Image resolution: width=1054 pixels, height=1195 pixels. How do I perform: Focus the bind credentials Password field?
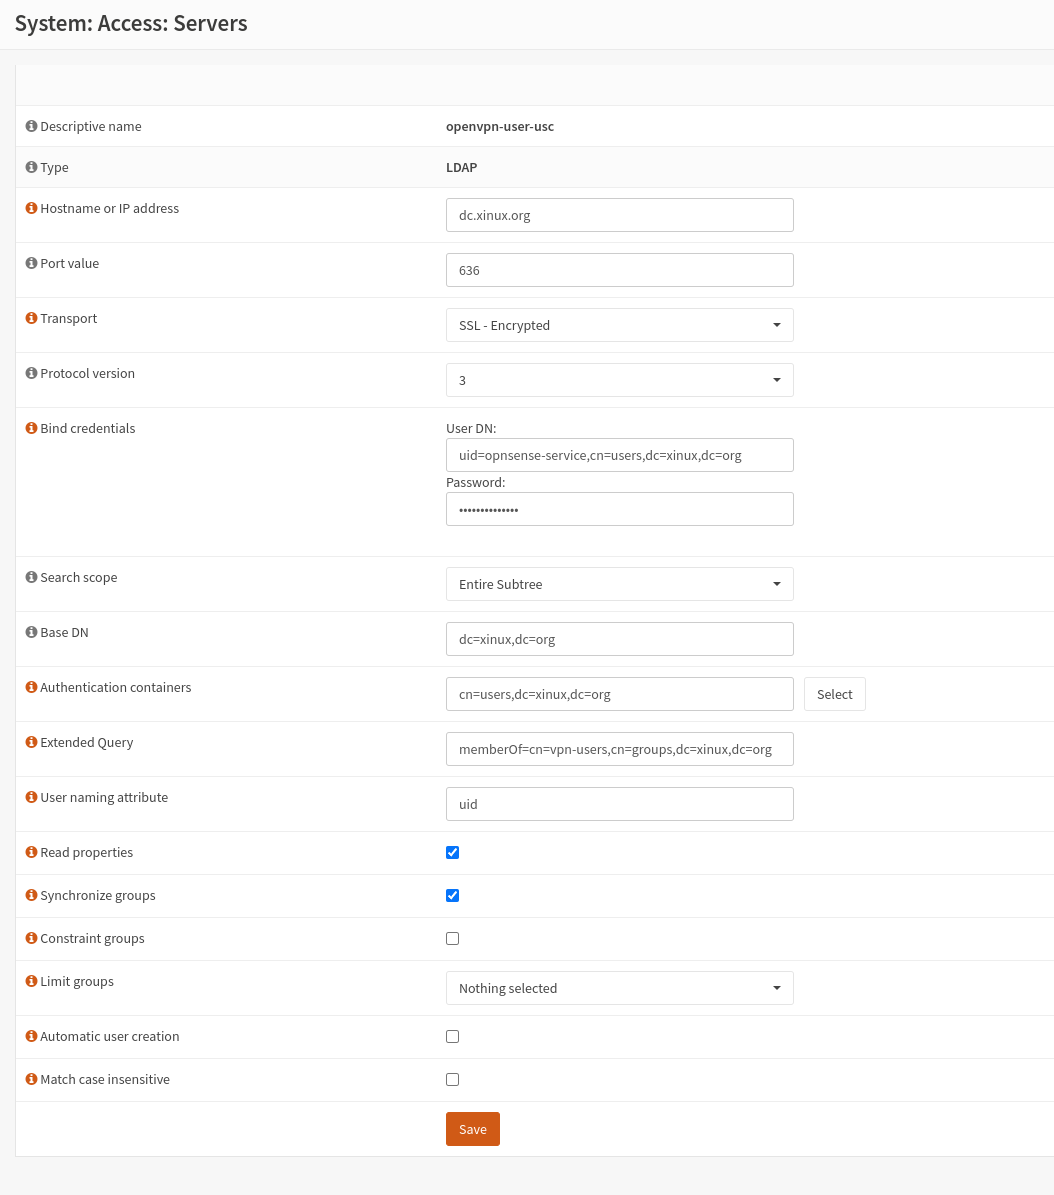619,509
